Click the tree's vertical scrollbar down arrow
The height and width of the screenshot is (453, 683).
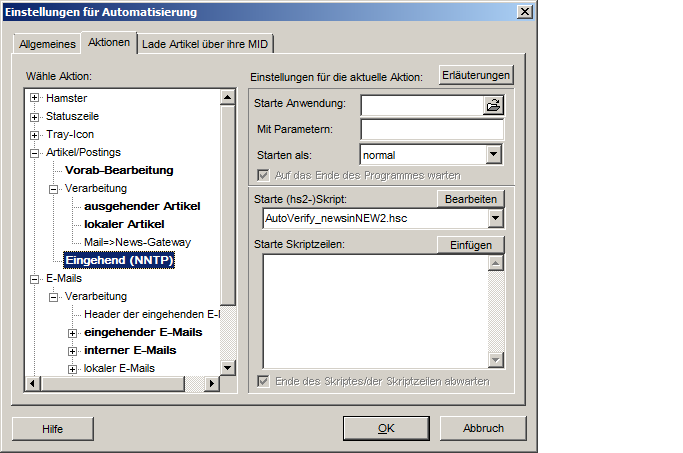coord(228,367)
